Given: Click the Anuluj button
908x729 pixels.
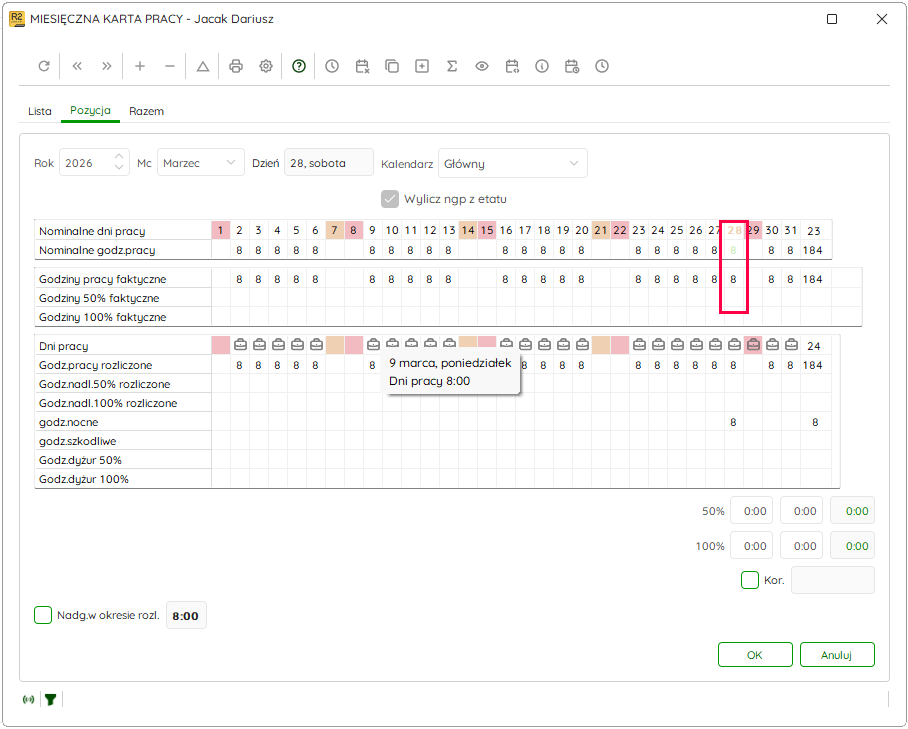Looking at the screenshot, I should click(x=837, y=655).
